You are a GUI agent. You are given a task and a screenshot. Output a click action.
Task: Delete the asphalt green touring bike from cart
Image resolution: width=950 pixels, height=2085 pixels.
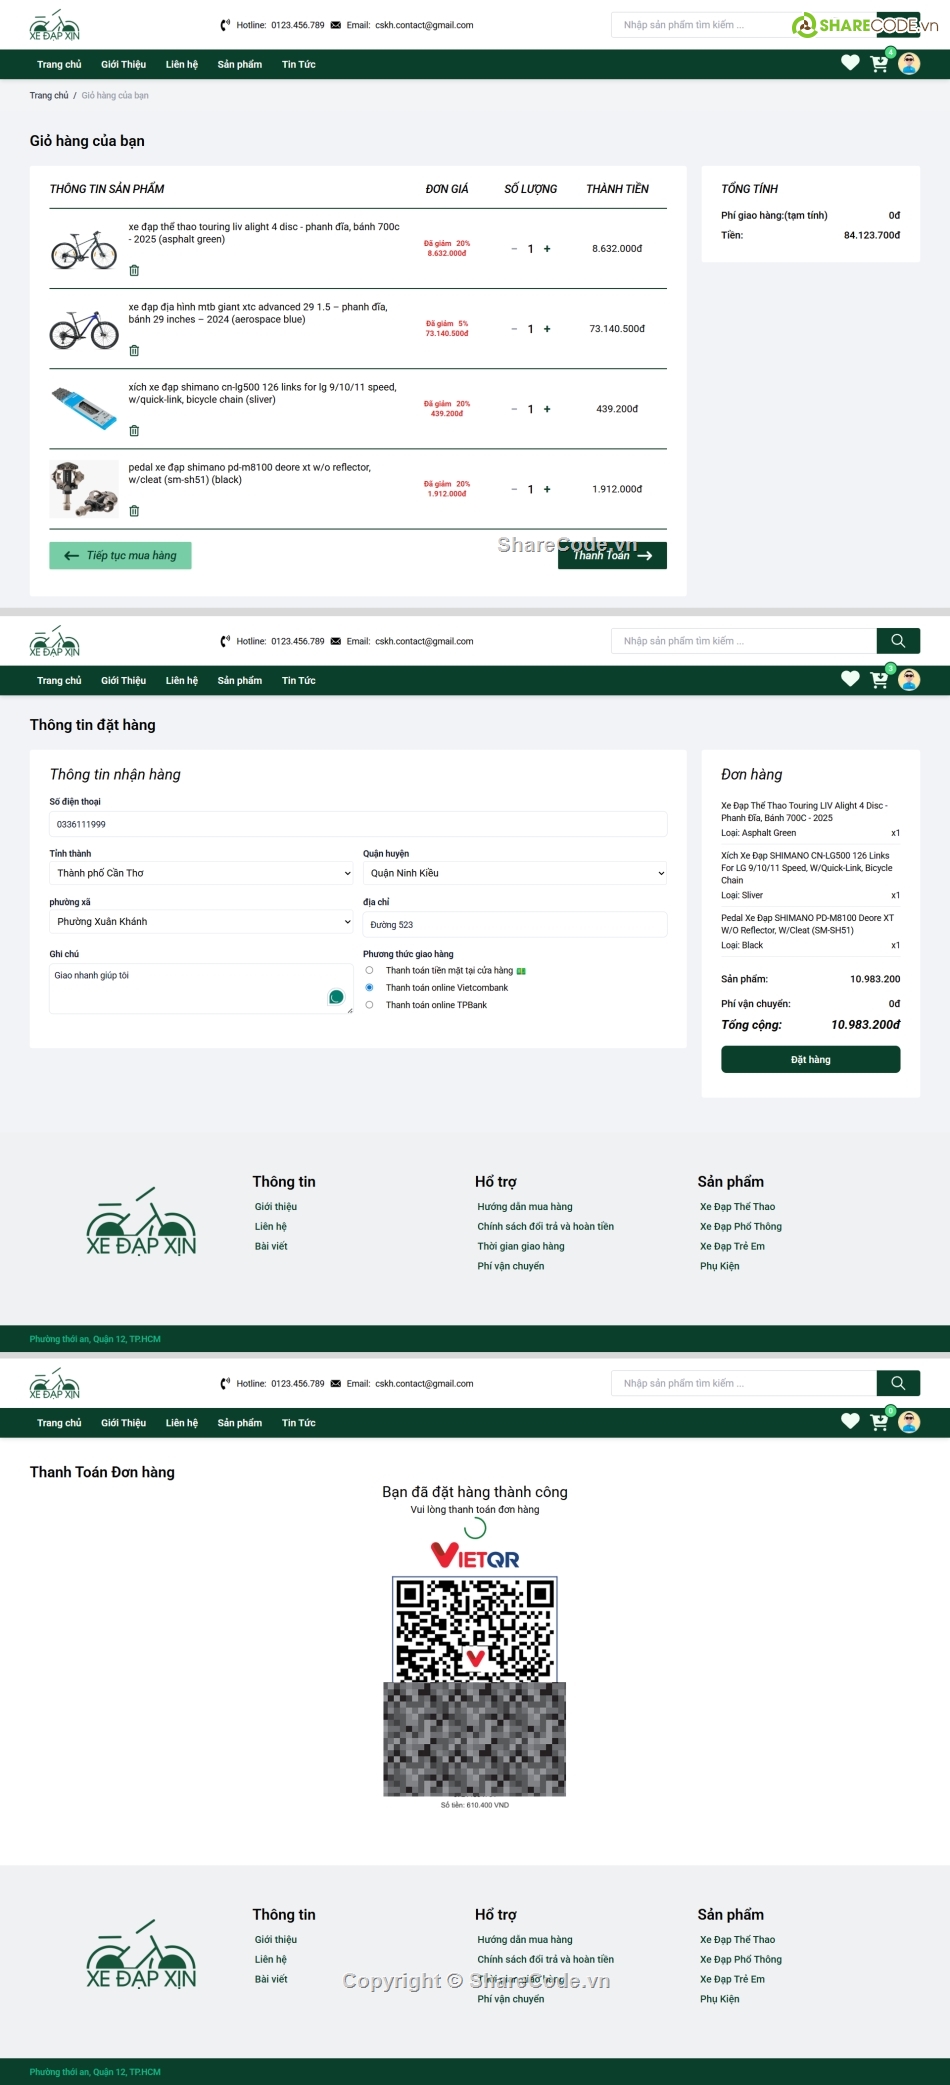pos(134,270)
